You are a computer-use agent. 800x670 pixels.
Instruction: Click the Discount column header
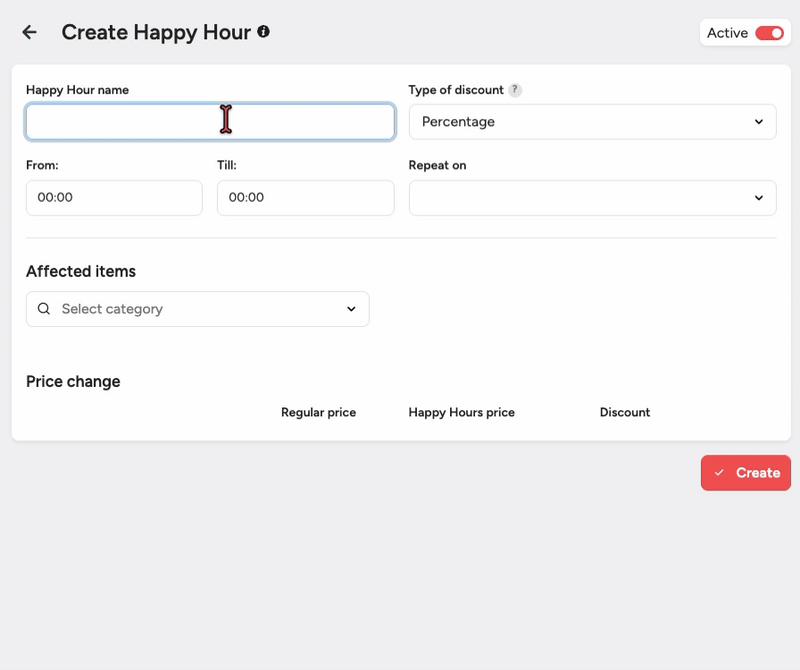coord(624,412)
